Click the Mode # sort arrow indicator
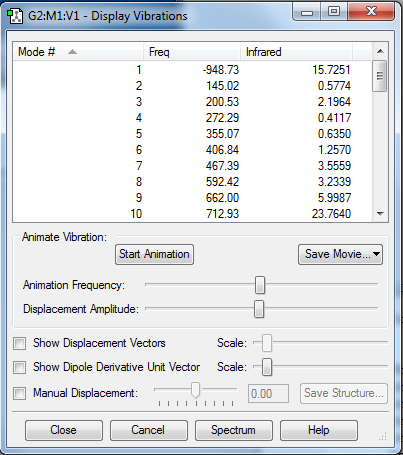The height and width of the screenshot is (455, 403). tap(72, 52)
